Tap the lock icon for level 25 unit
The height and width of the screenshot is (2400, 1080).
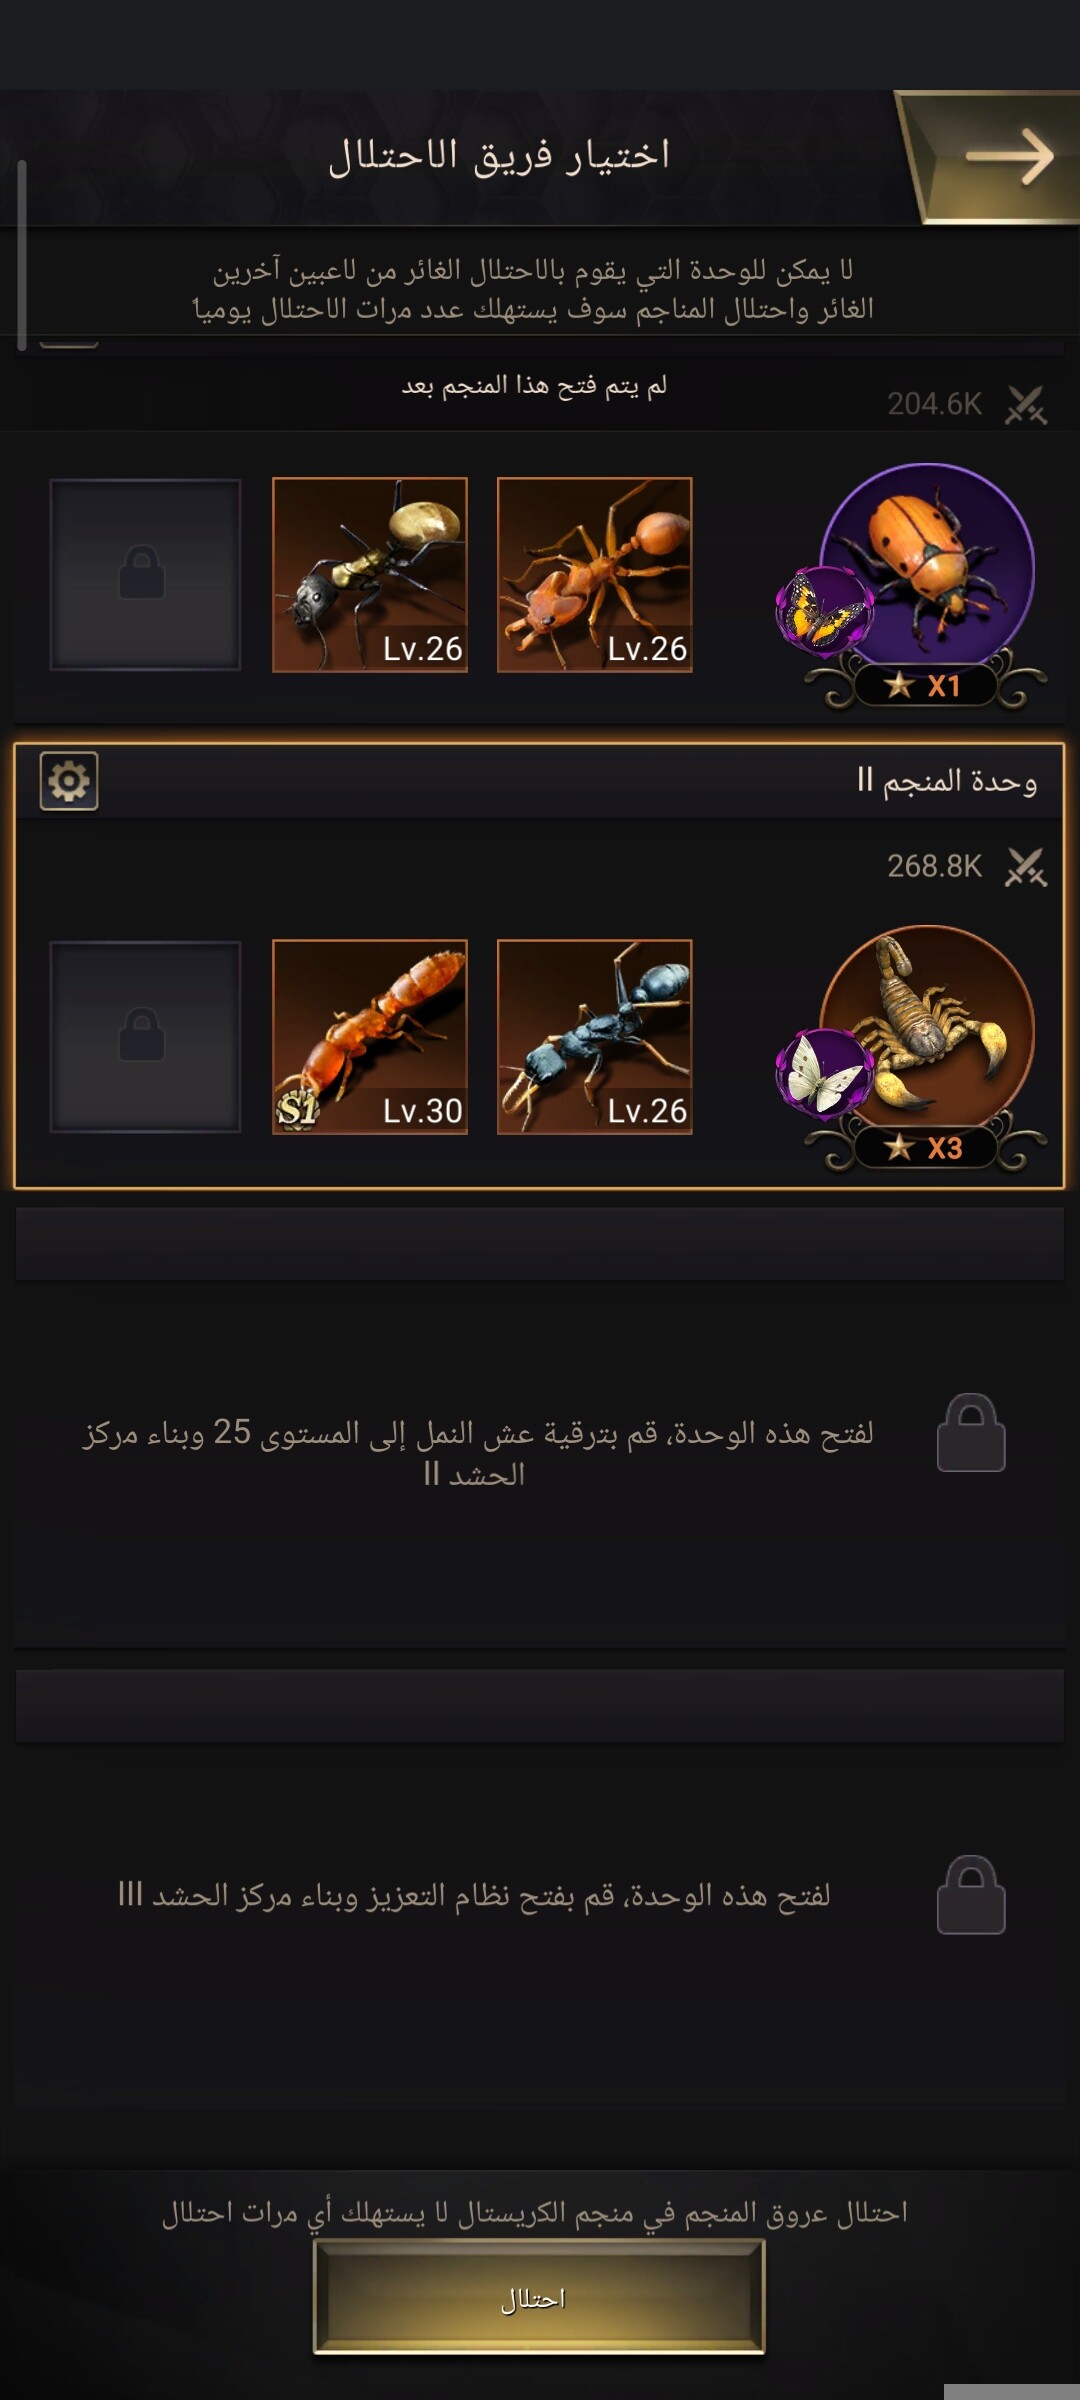(x=971, y=1433)
